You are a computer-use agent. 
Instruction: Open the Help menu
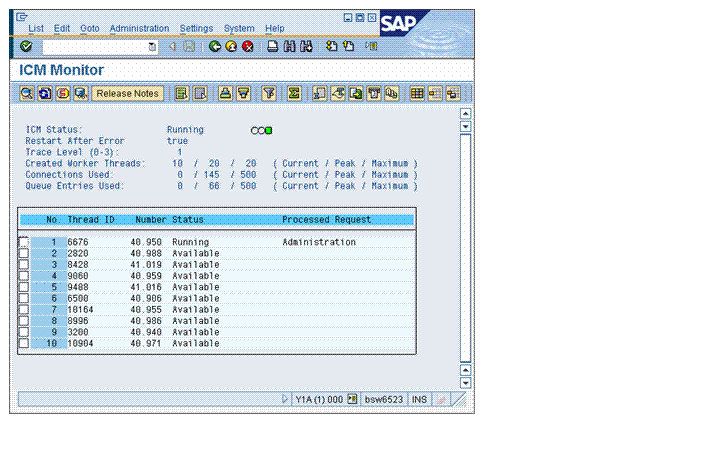click(x=275, y=28)
